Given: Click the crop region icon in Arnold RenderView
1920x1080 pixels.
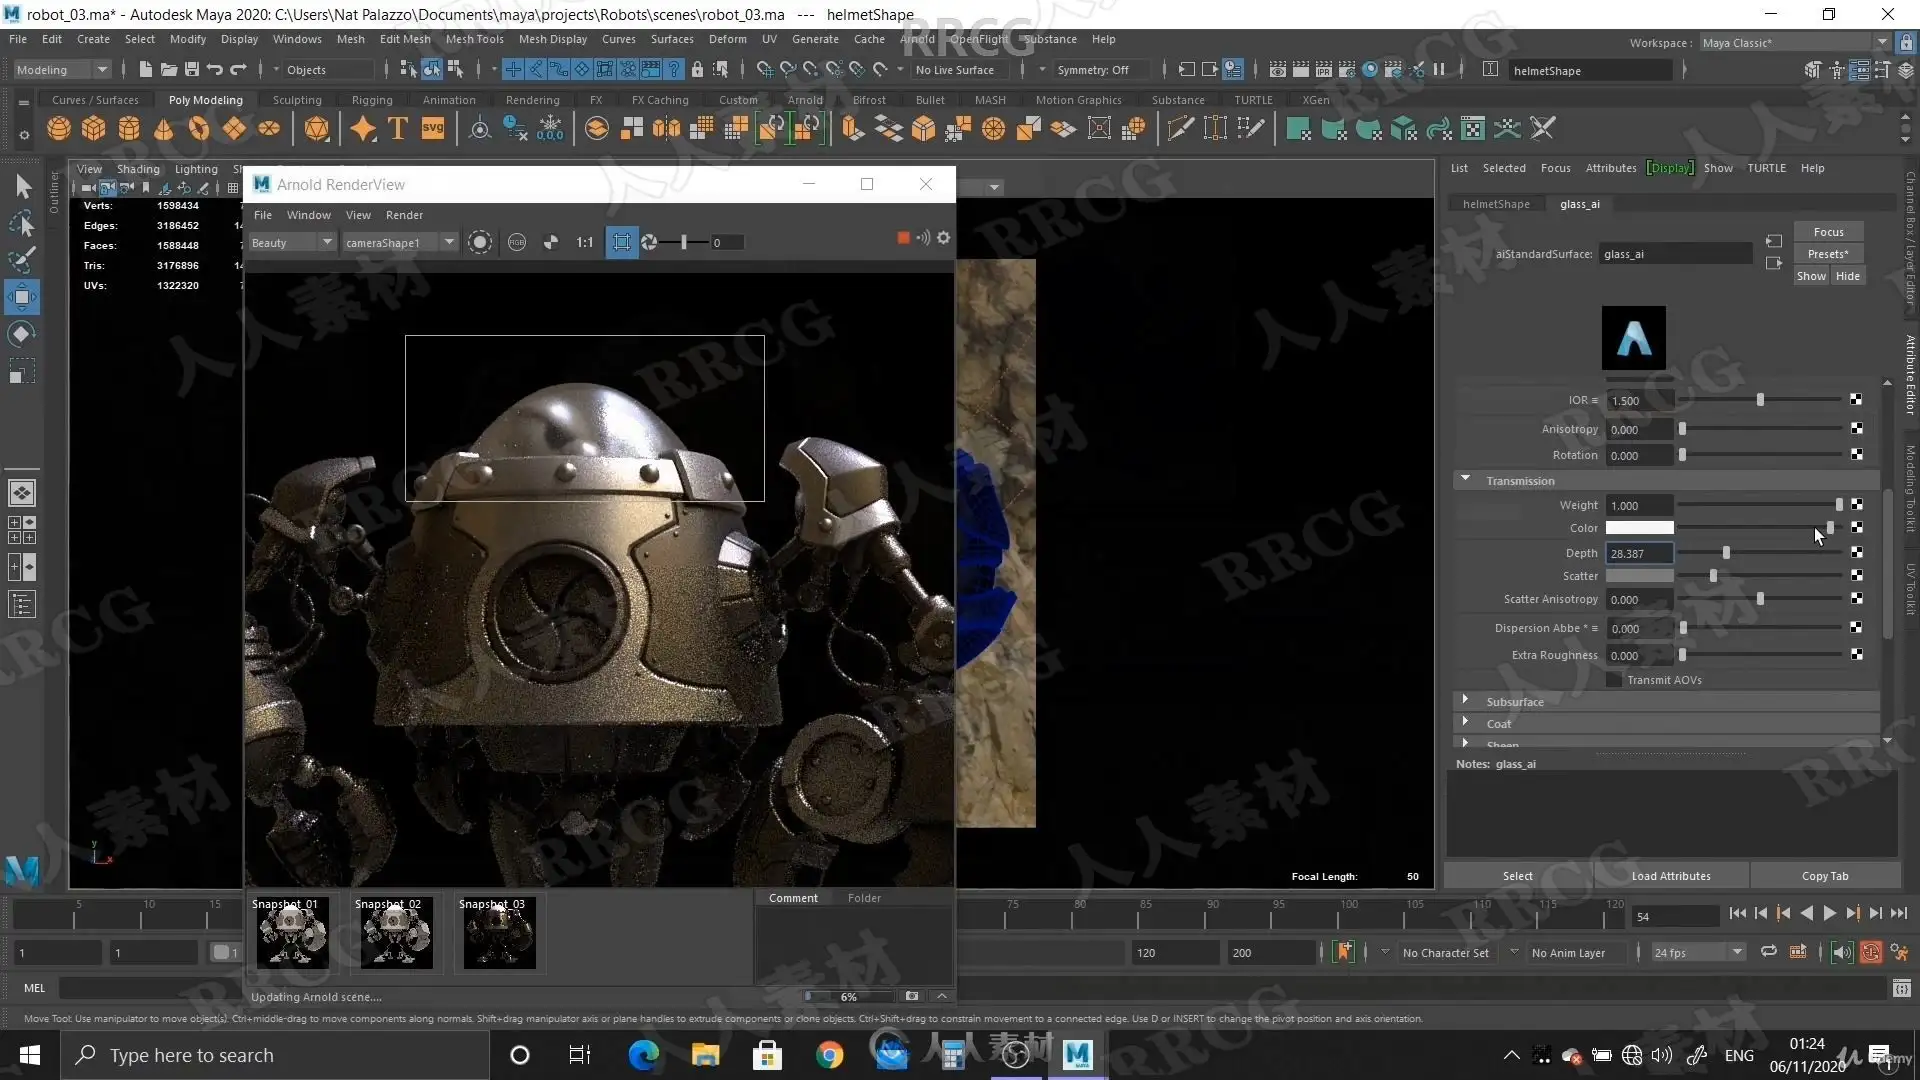Looking at the screenshot, I should click(x=621, y=242).
